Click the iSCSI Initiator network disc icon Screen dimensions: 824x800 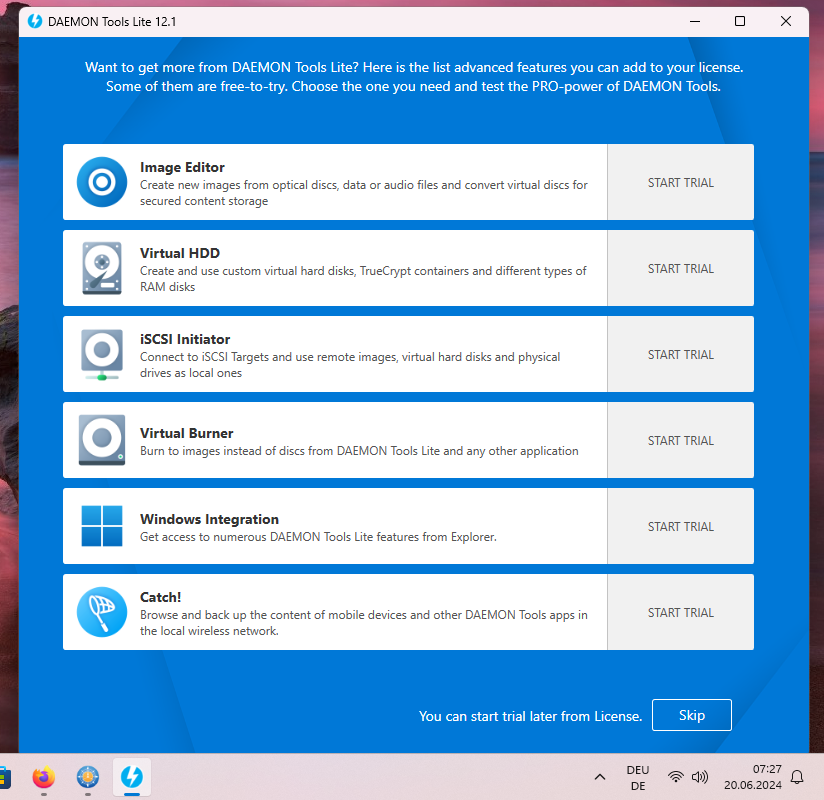pos(102,354)
